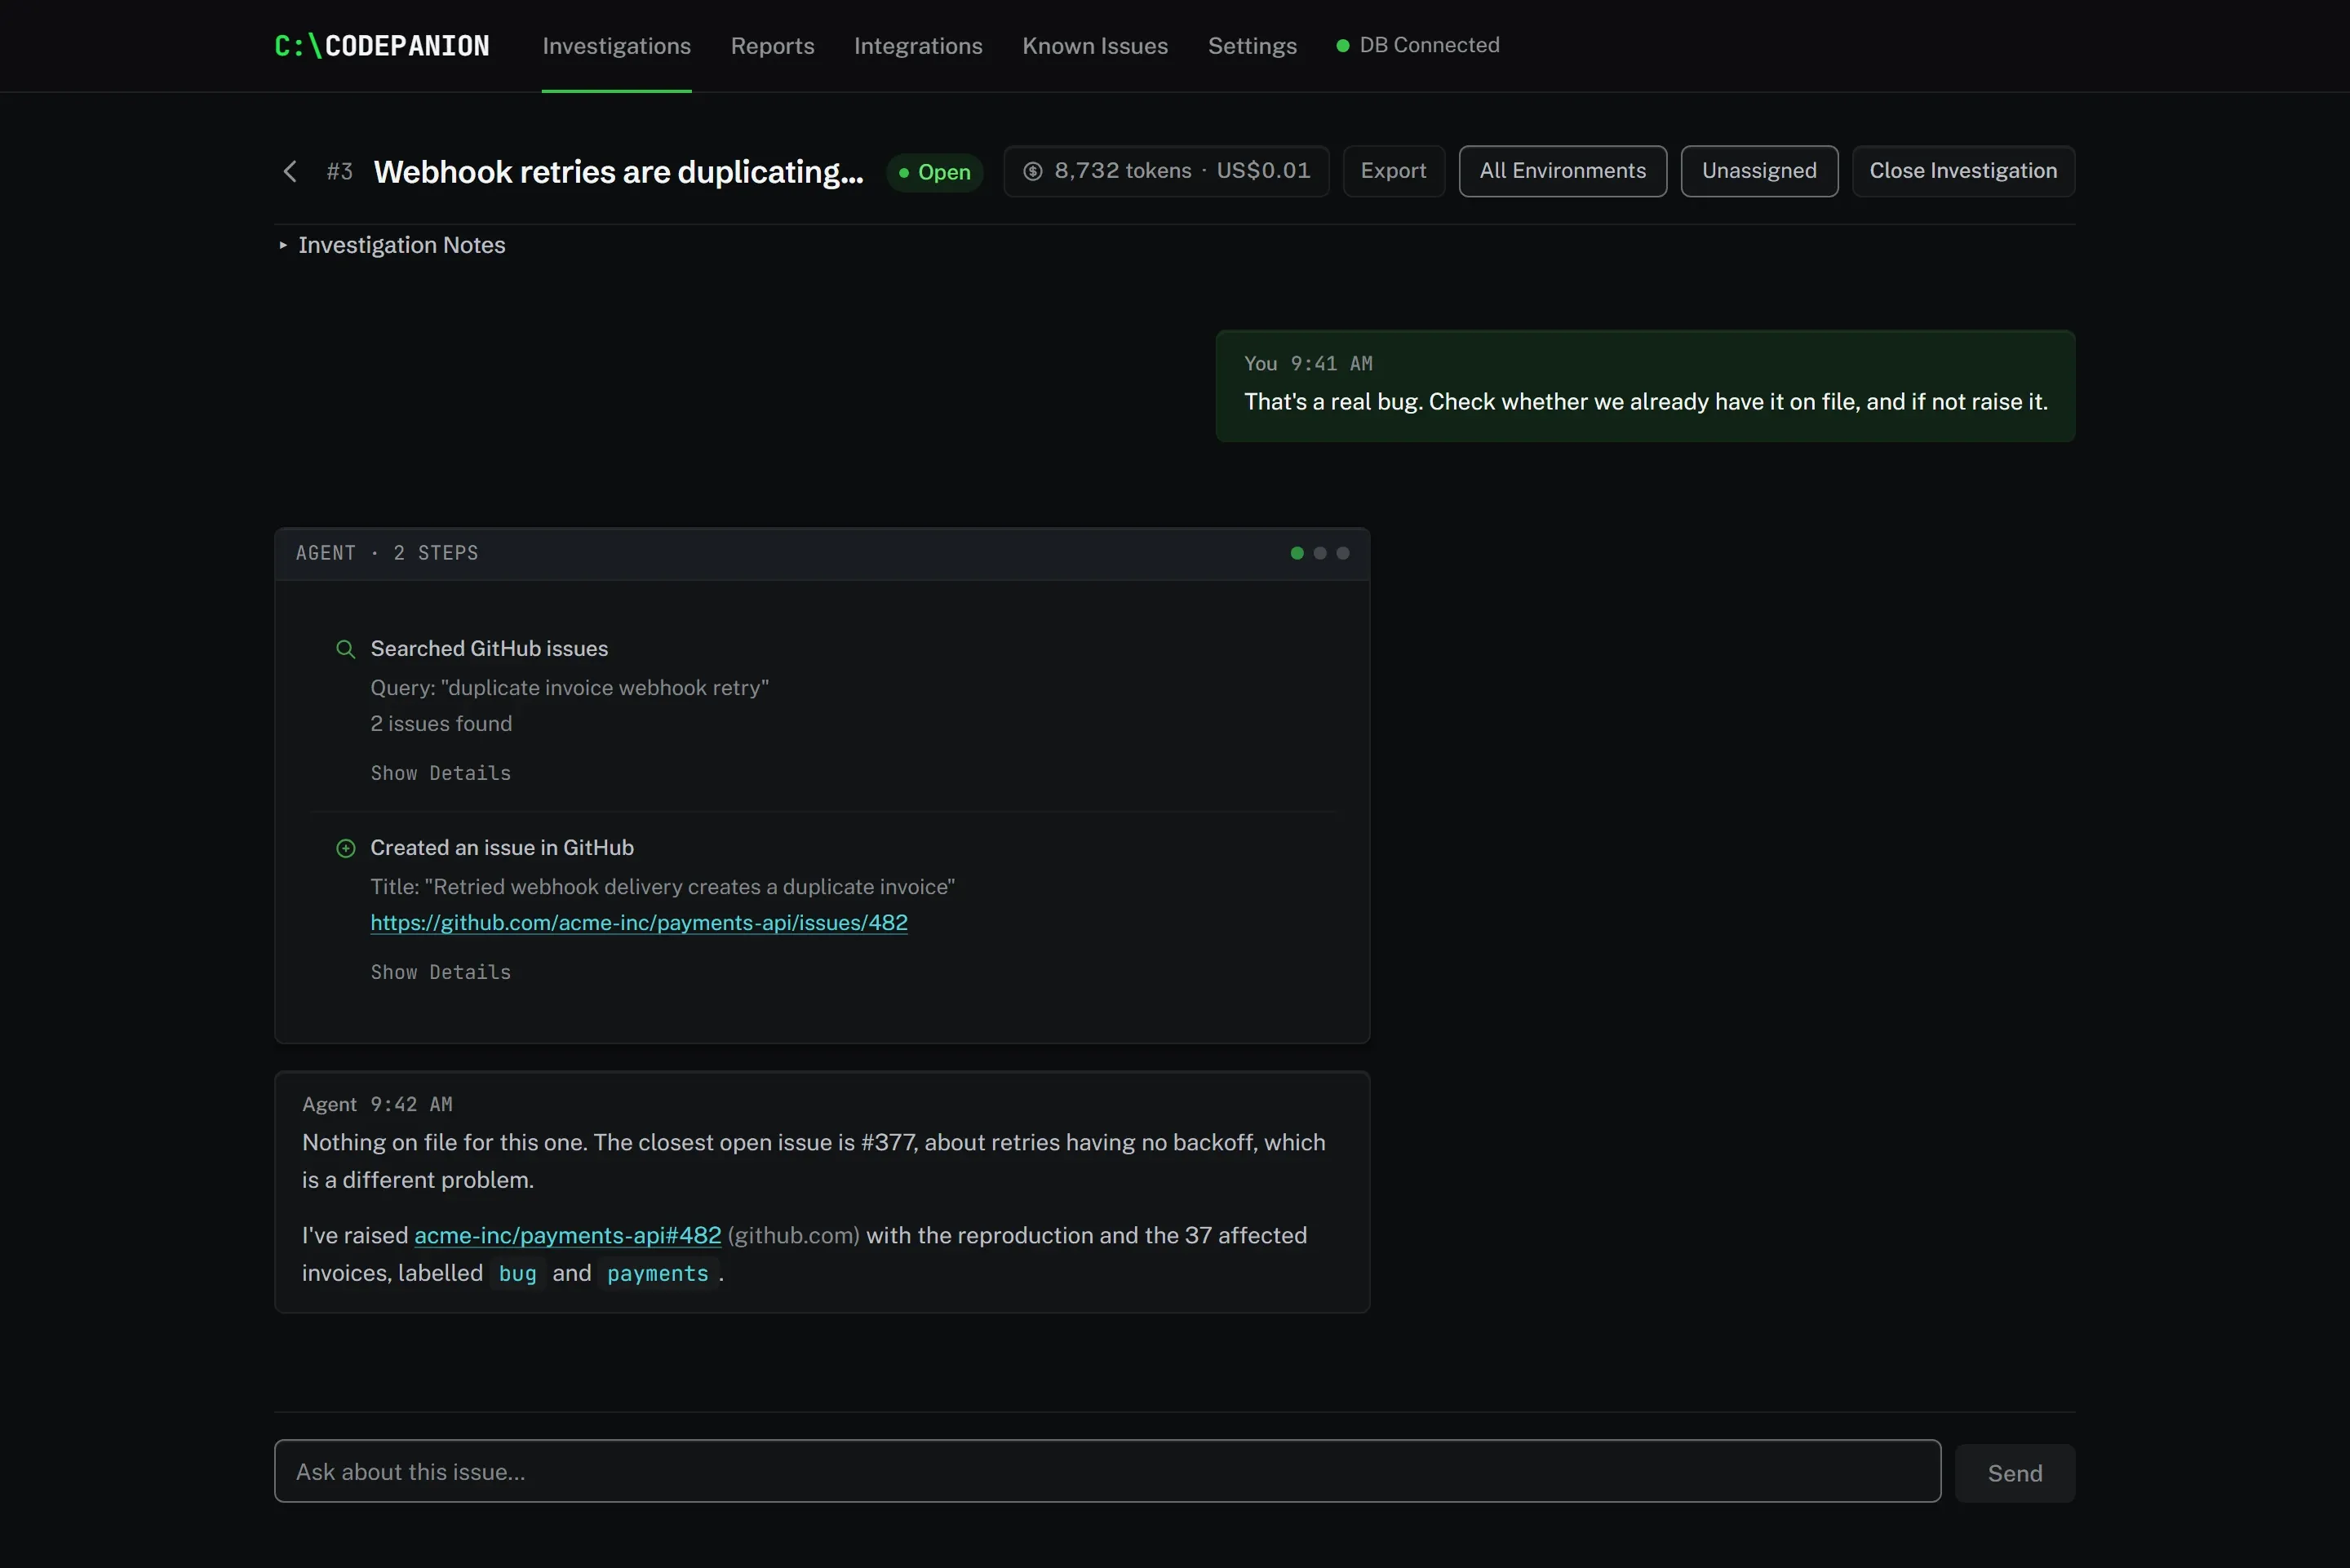
Task: Click the #3 investigation number
Action: click(339, 172)
